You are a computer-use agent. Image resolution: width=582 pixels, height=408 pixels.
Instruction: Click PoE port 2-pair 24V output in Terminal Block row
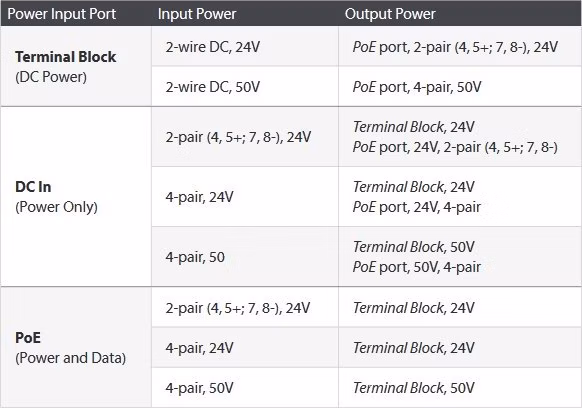click(455, 47)
